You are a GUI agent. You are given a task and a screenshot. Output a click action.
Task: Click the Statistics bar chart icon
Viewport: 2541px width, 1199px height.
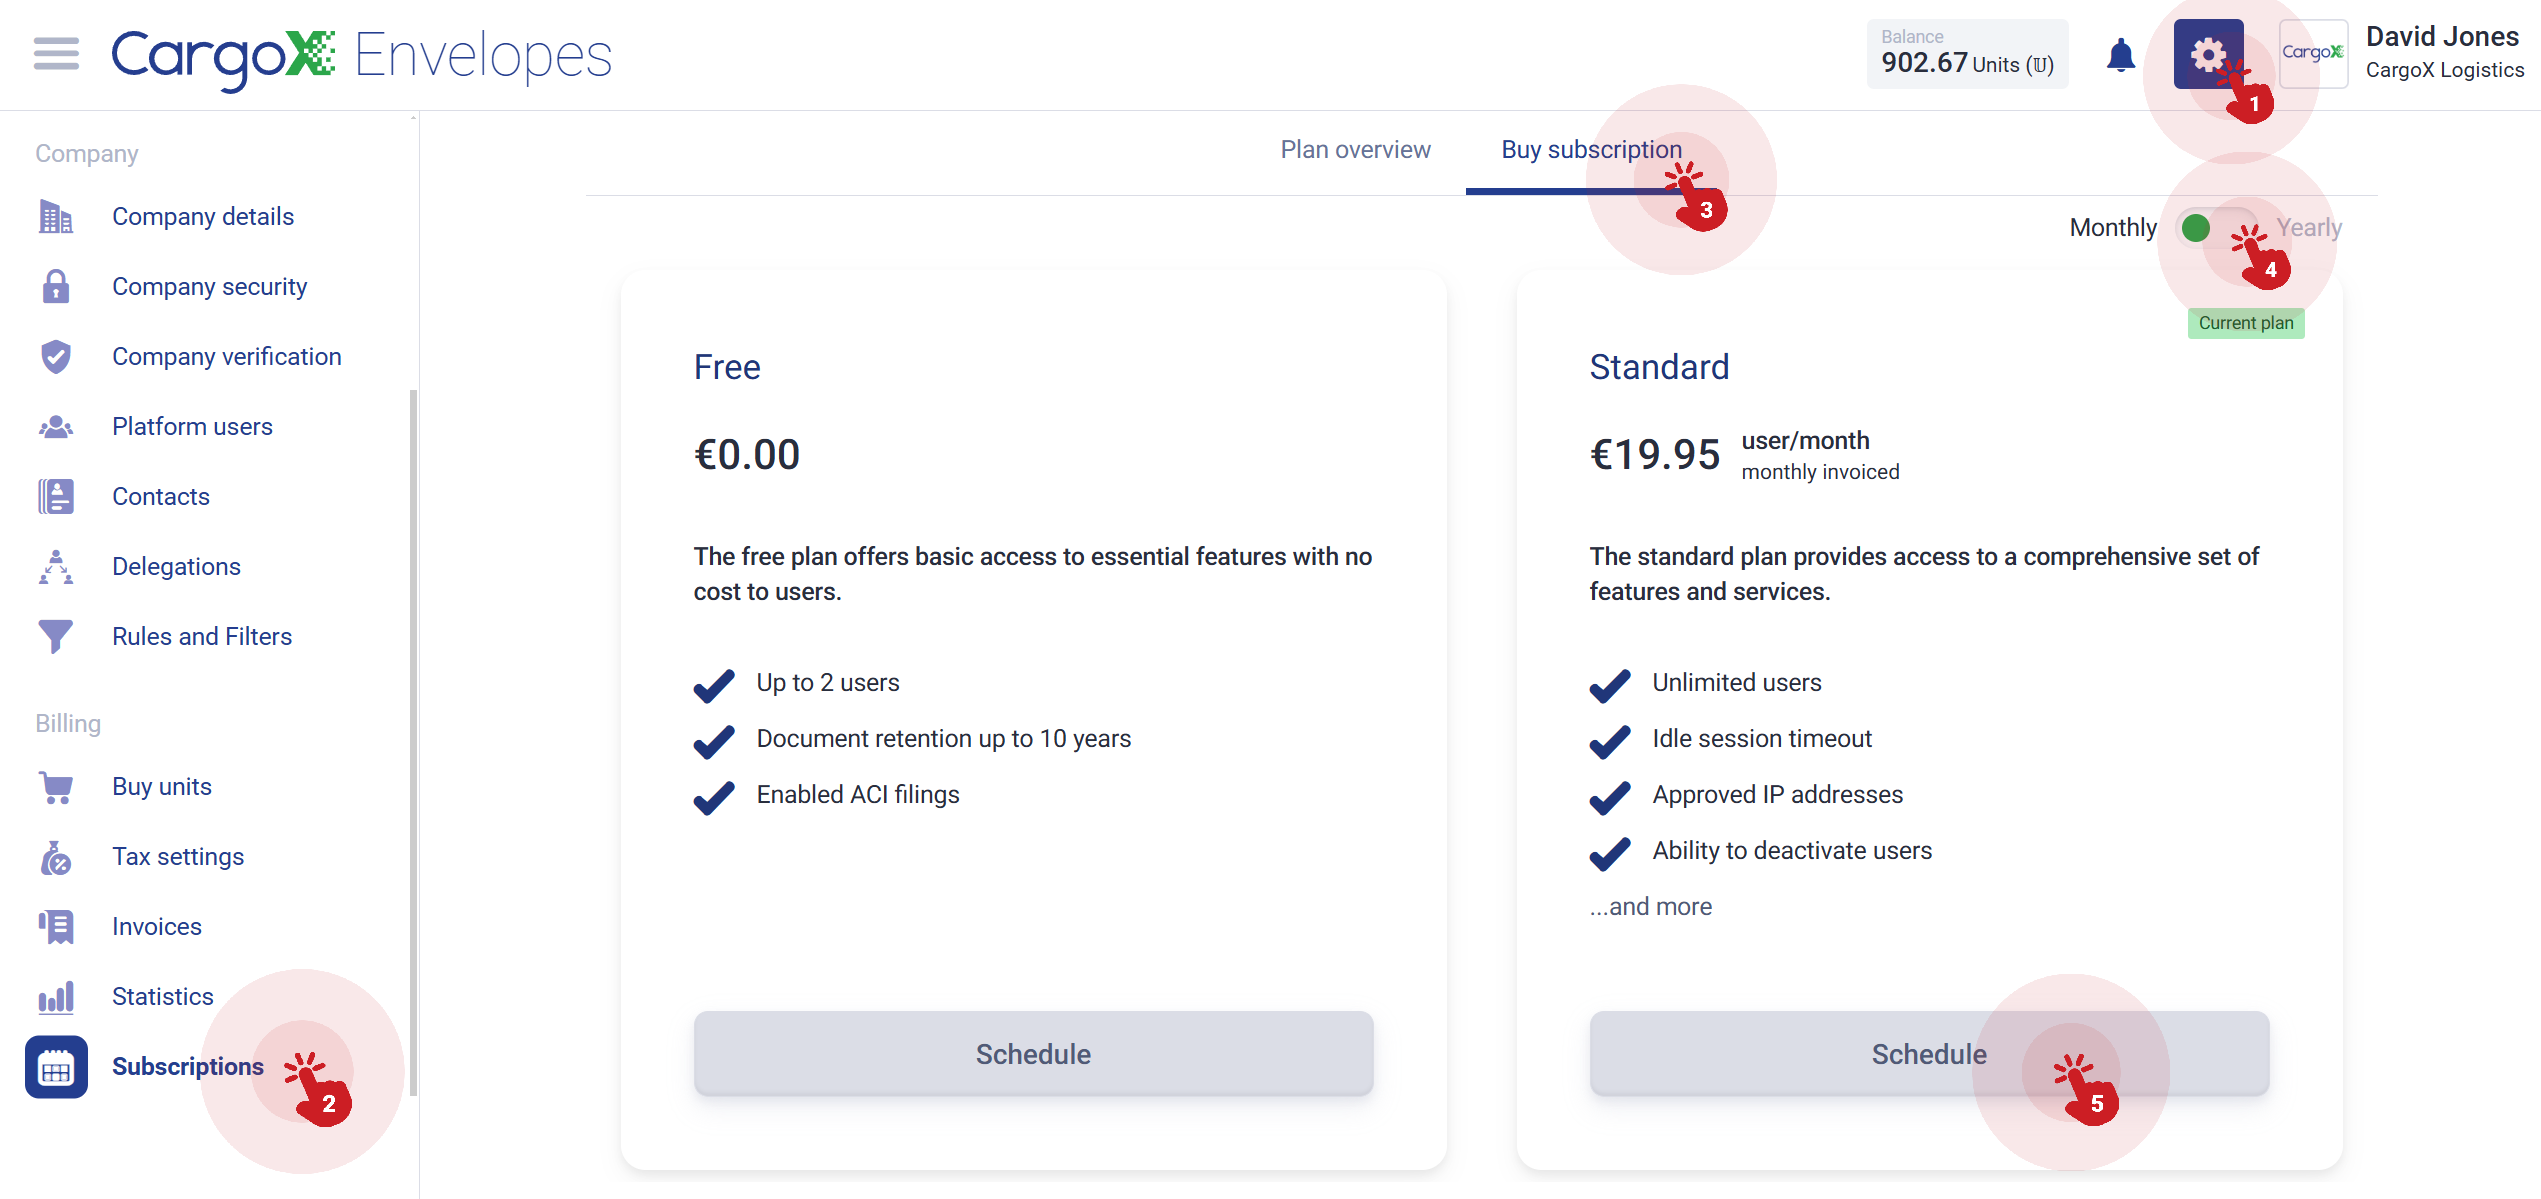tap(56, 997)
